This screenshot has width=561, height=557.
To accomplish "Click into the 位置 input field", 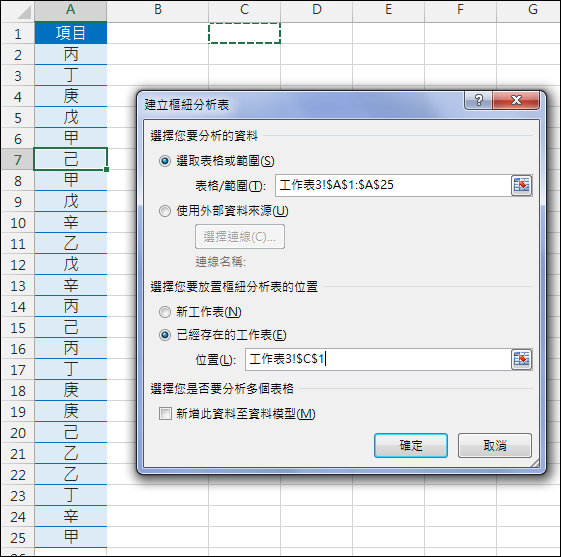I will click(378, 359).
